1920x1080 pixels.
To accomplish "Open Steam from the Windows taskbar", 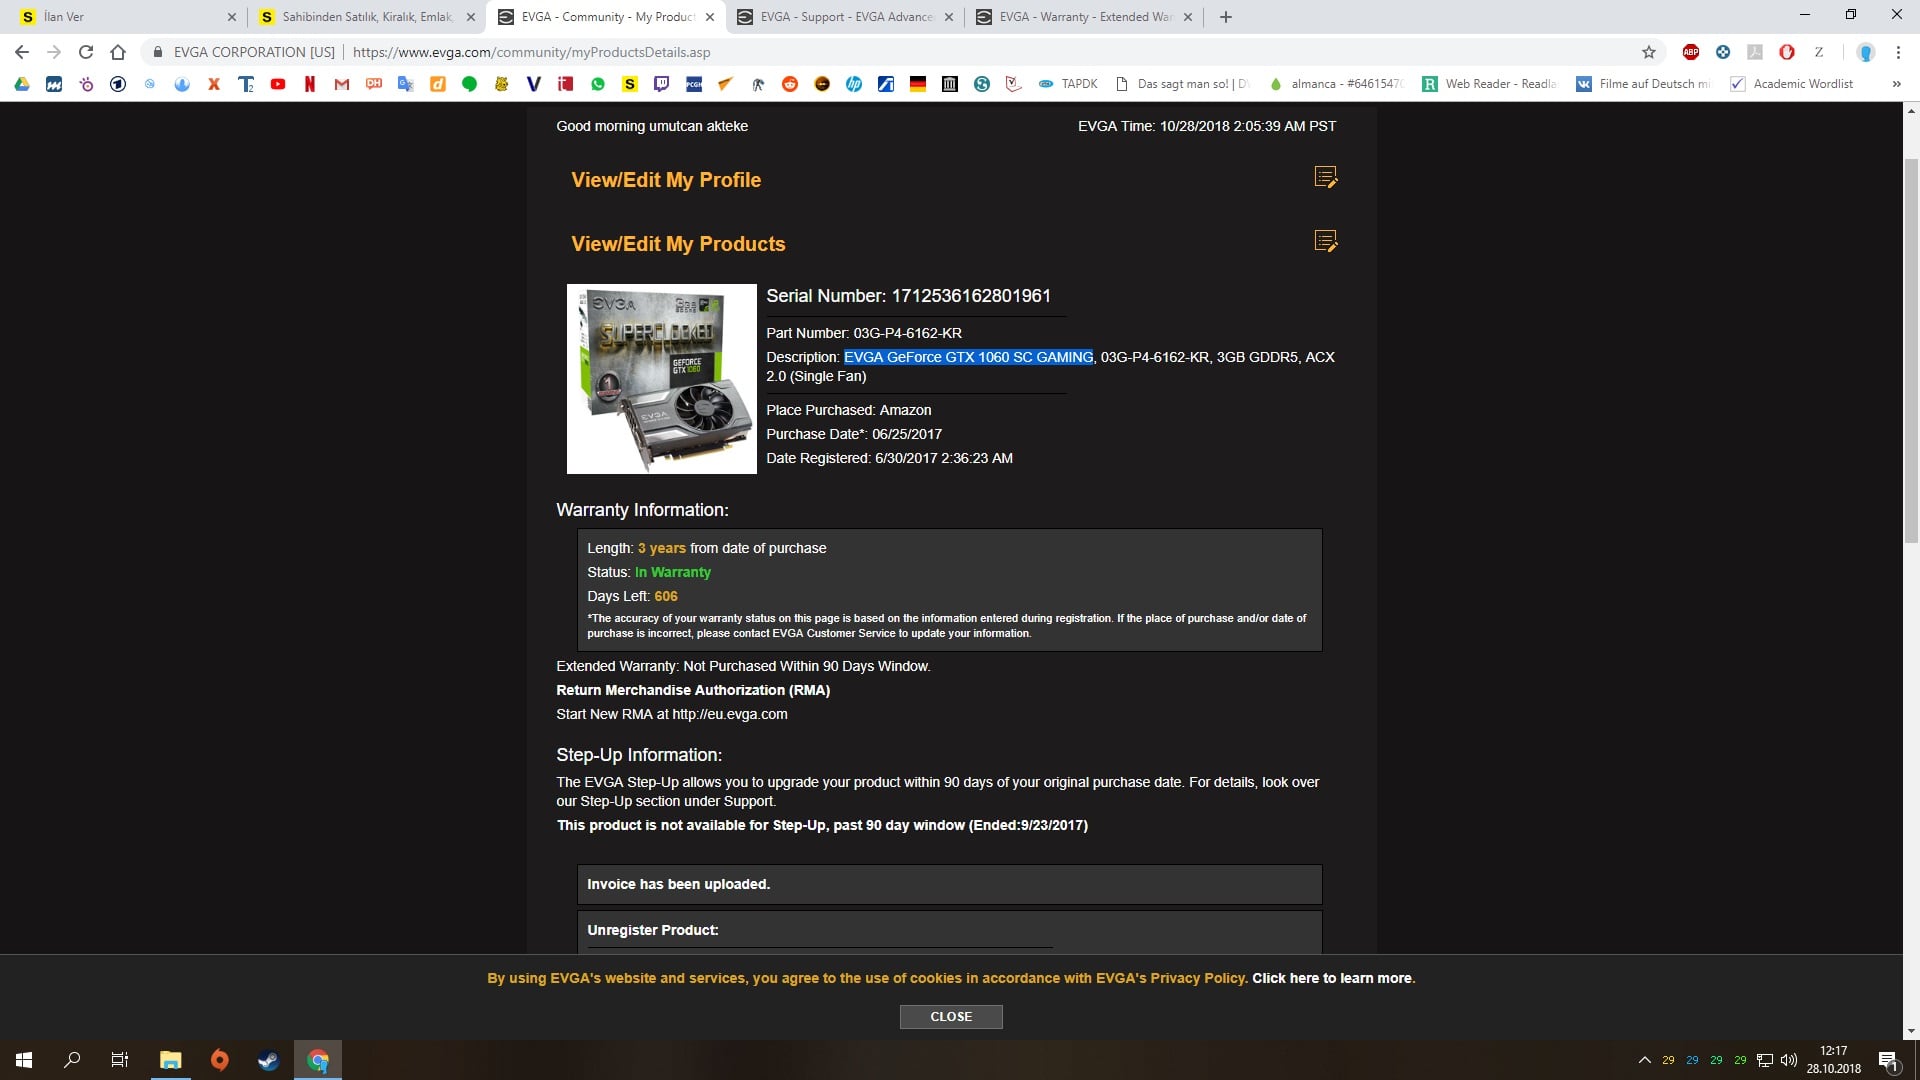I will point(268,1060).
